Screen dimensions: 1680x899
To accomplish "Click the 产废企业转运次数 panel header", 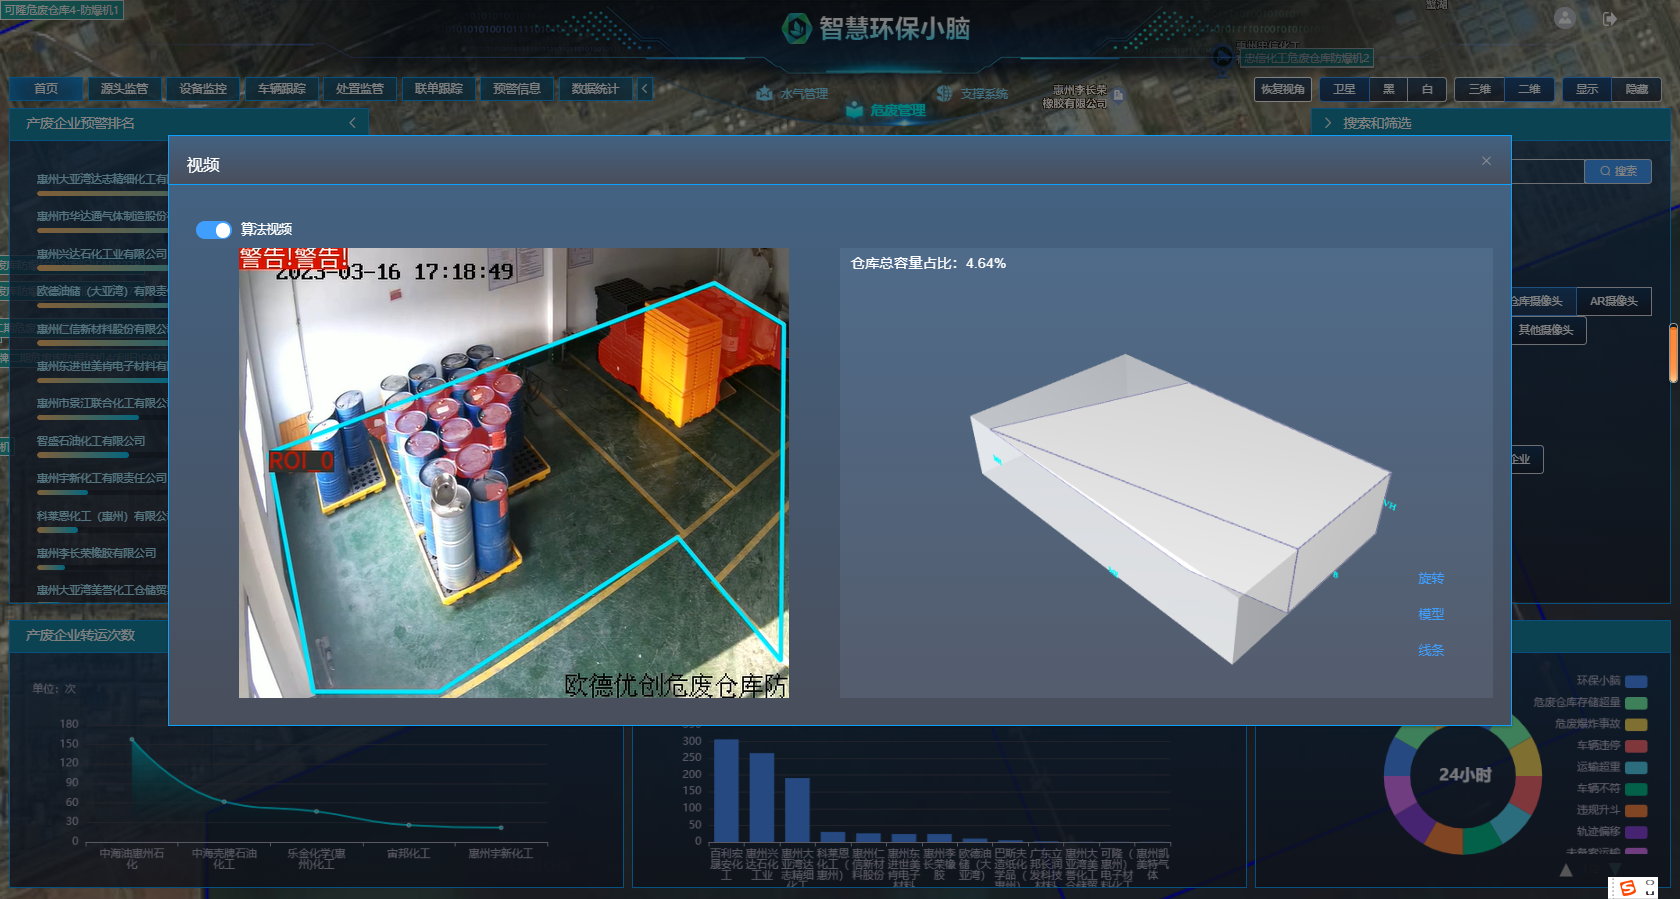I will [90, 636].
